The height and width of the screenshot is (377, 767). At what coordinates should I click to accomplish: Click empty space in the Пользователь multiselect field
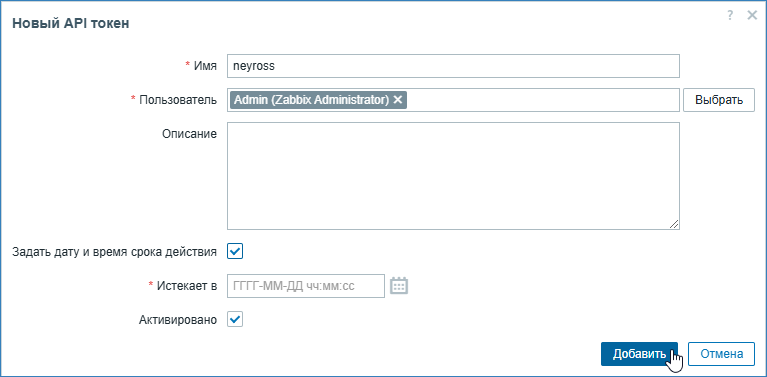point(543,100)
